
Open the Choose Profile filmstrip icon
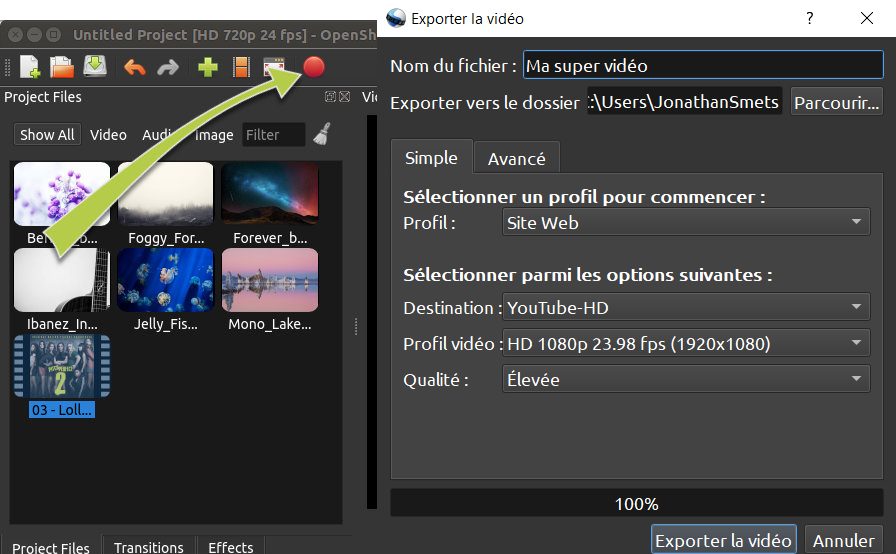point(241,67)
